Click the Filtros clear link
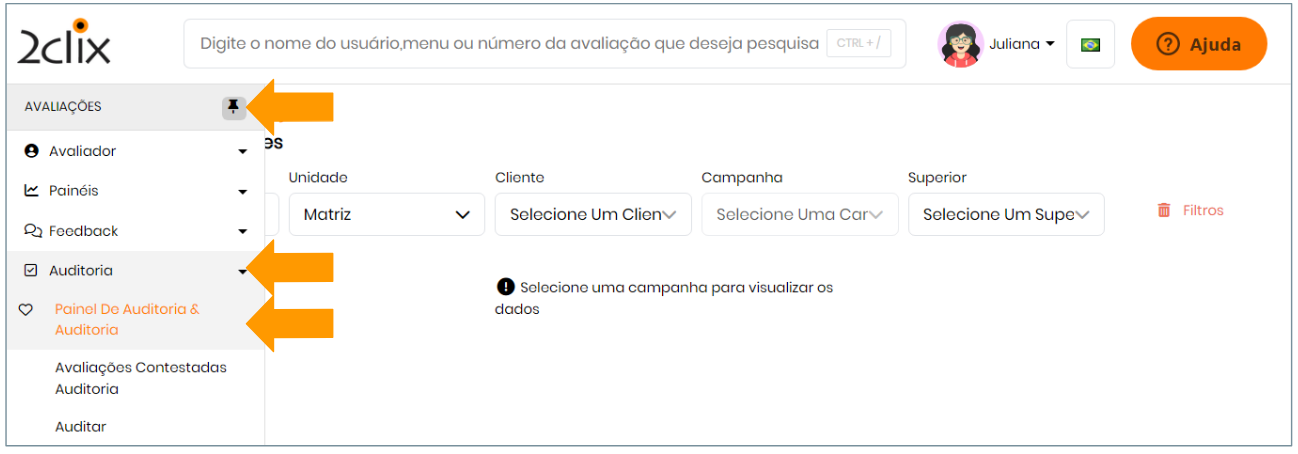This screenshot has height=454, width=1298. tap(1202, 211)
